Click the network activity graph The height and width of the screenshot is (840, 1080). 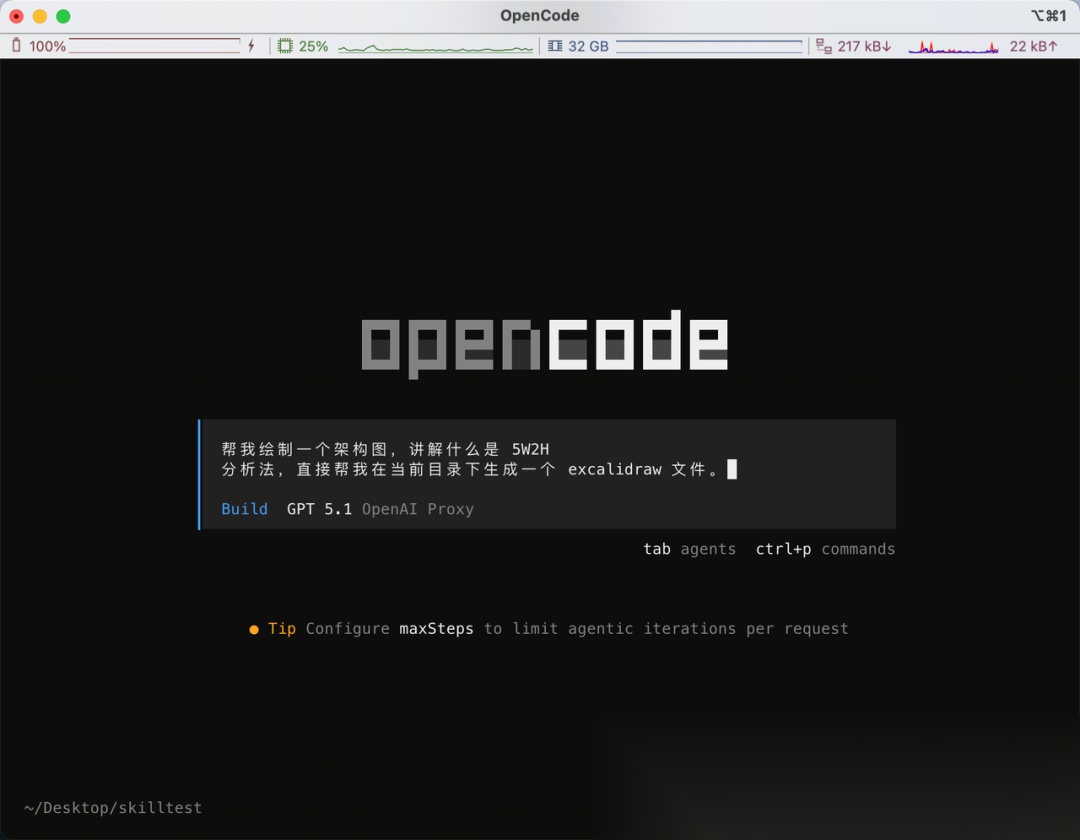click(954, 47)
